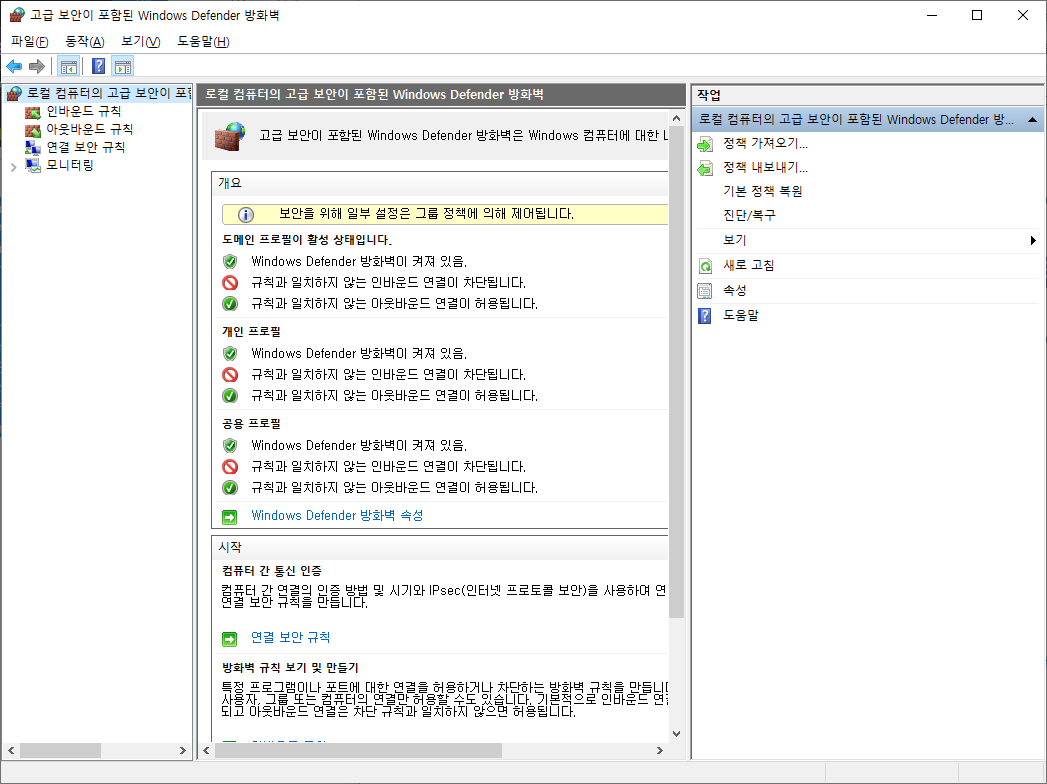1047x784 pixels.
Task: Click the center pane scroll up arrow
Action: [x=676, y=118]
